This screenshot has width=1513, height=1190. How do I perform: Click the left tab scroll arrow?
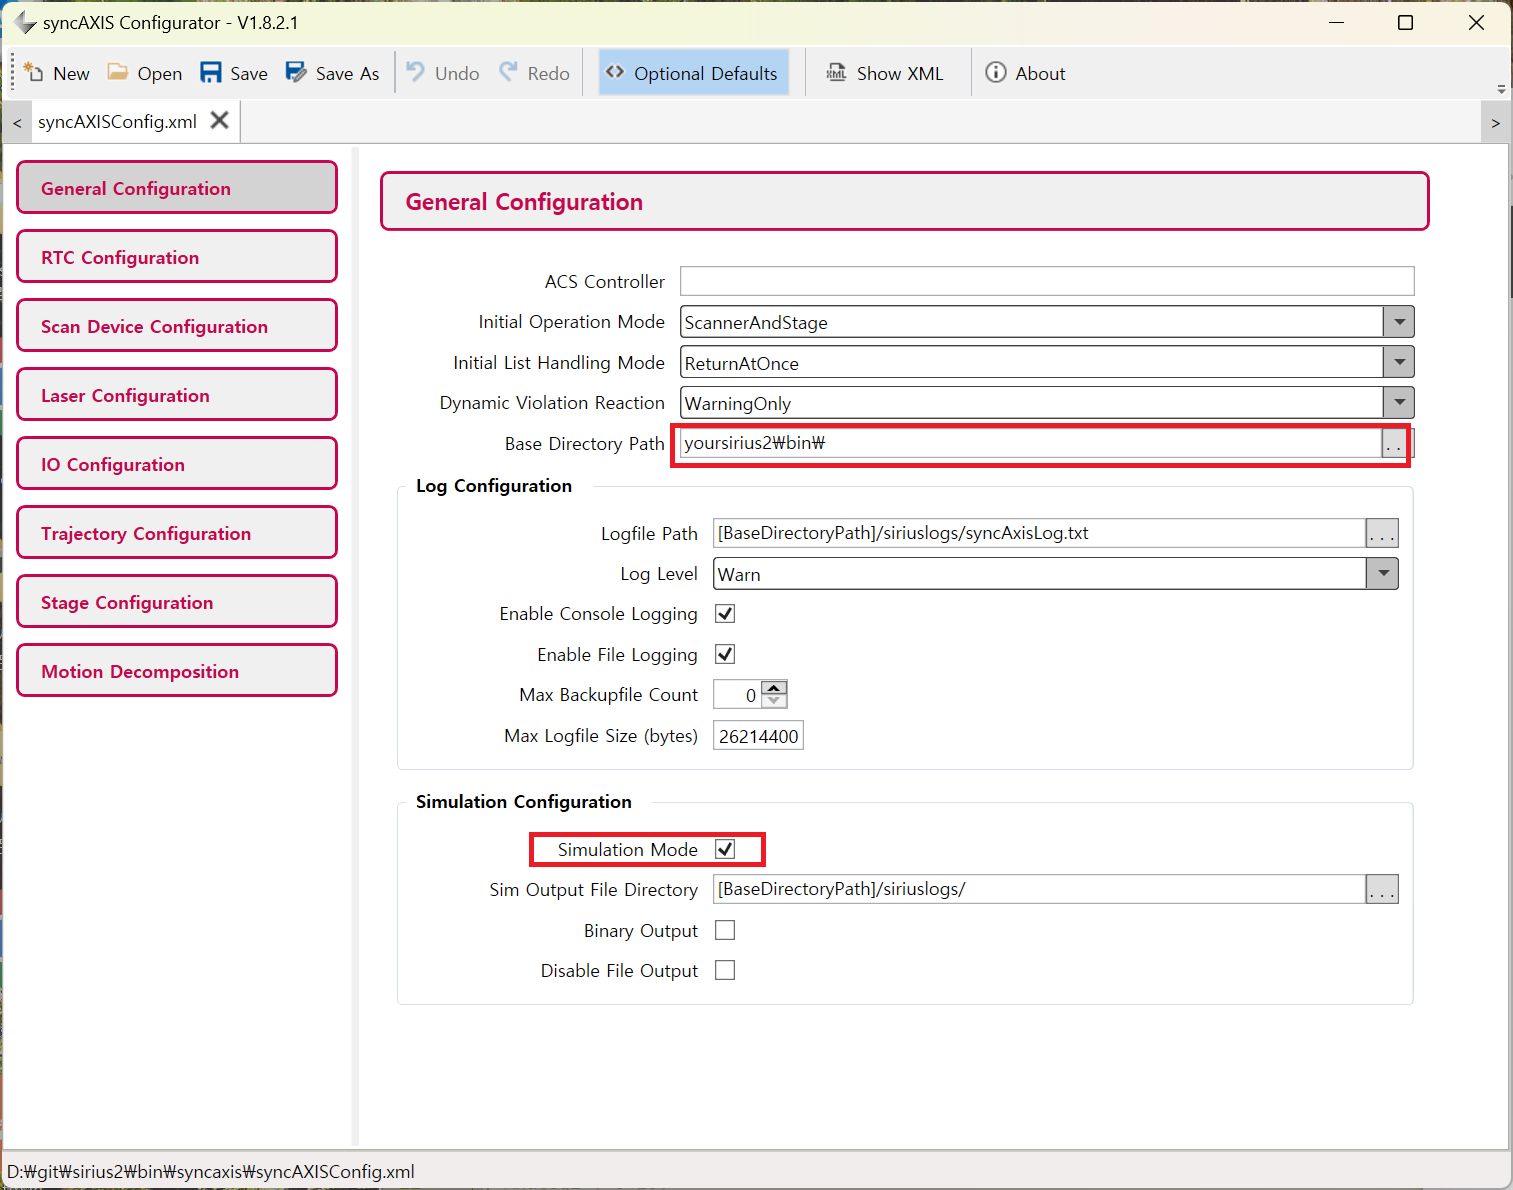click(17, 123)
